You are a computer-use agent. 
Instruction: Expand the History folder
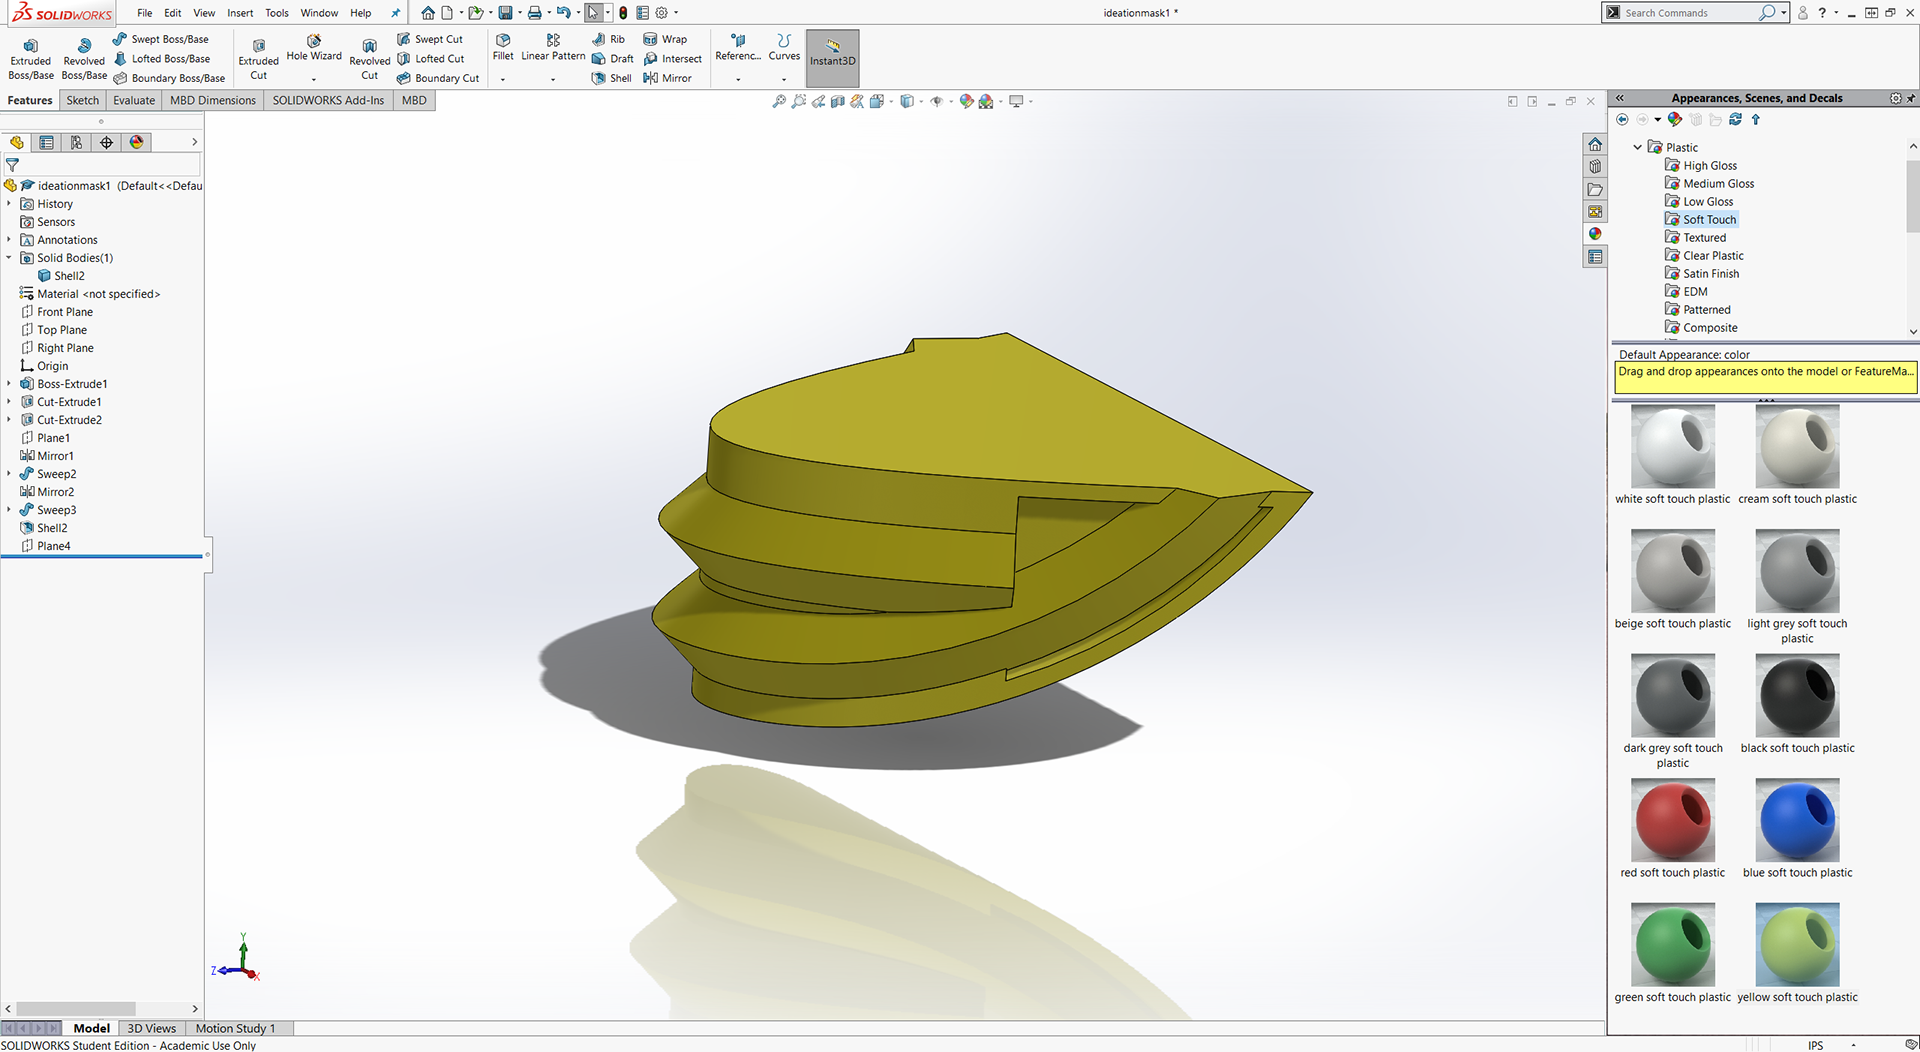9,204
